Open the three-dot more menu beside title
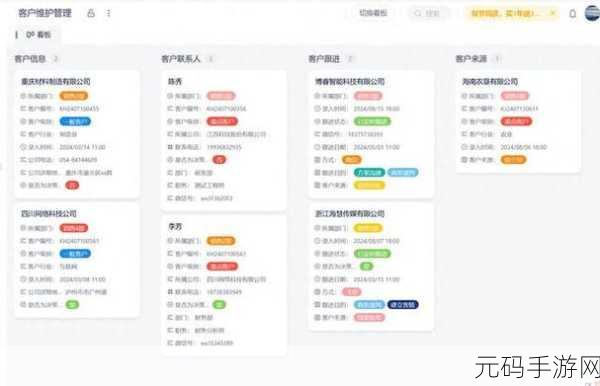 point(109,13)
